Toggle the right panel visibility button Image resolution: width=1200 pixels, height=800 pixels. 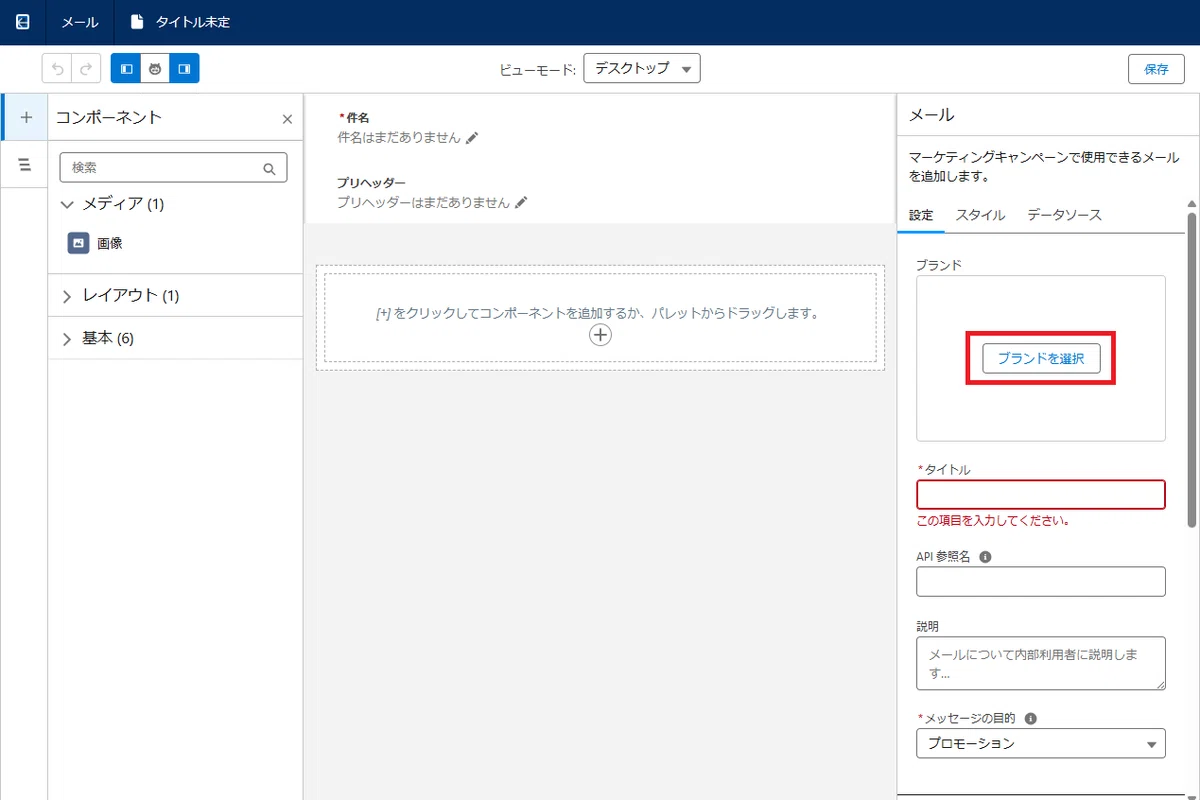[184, 69]
